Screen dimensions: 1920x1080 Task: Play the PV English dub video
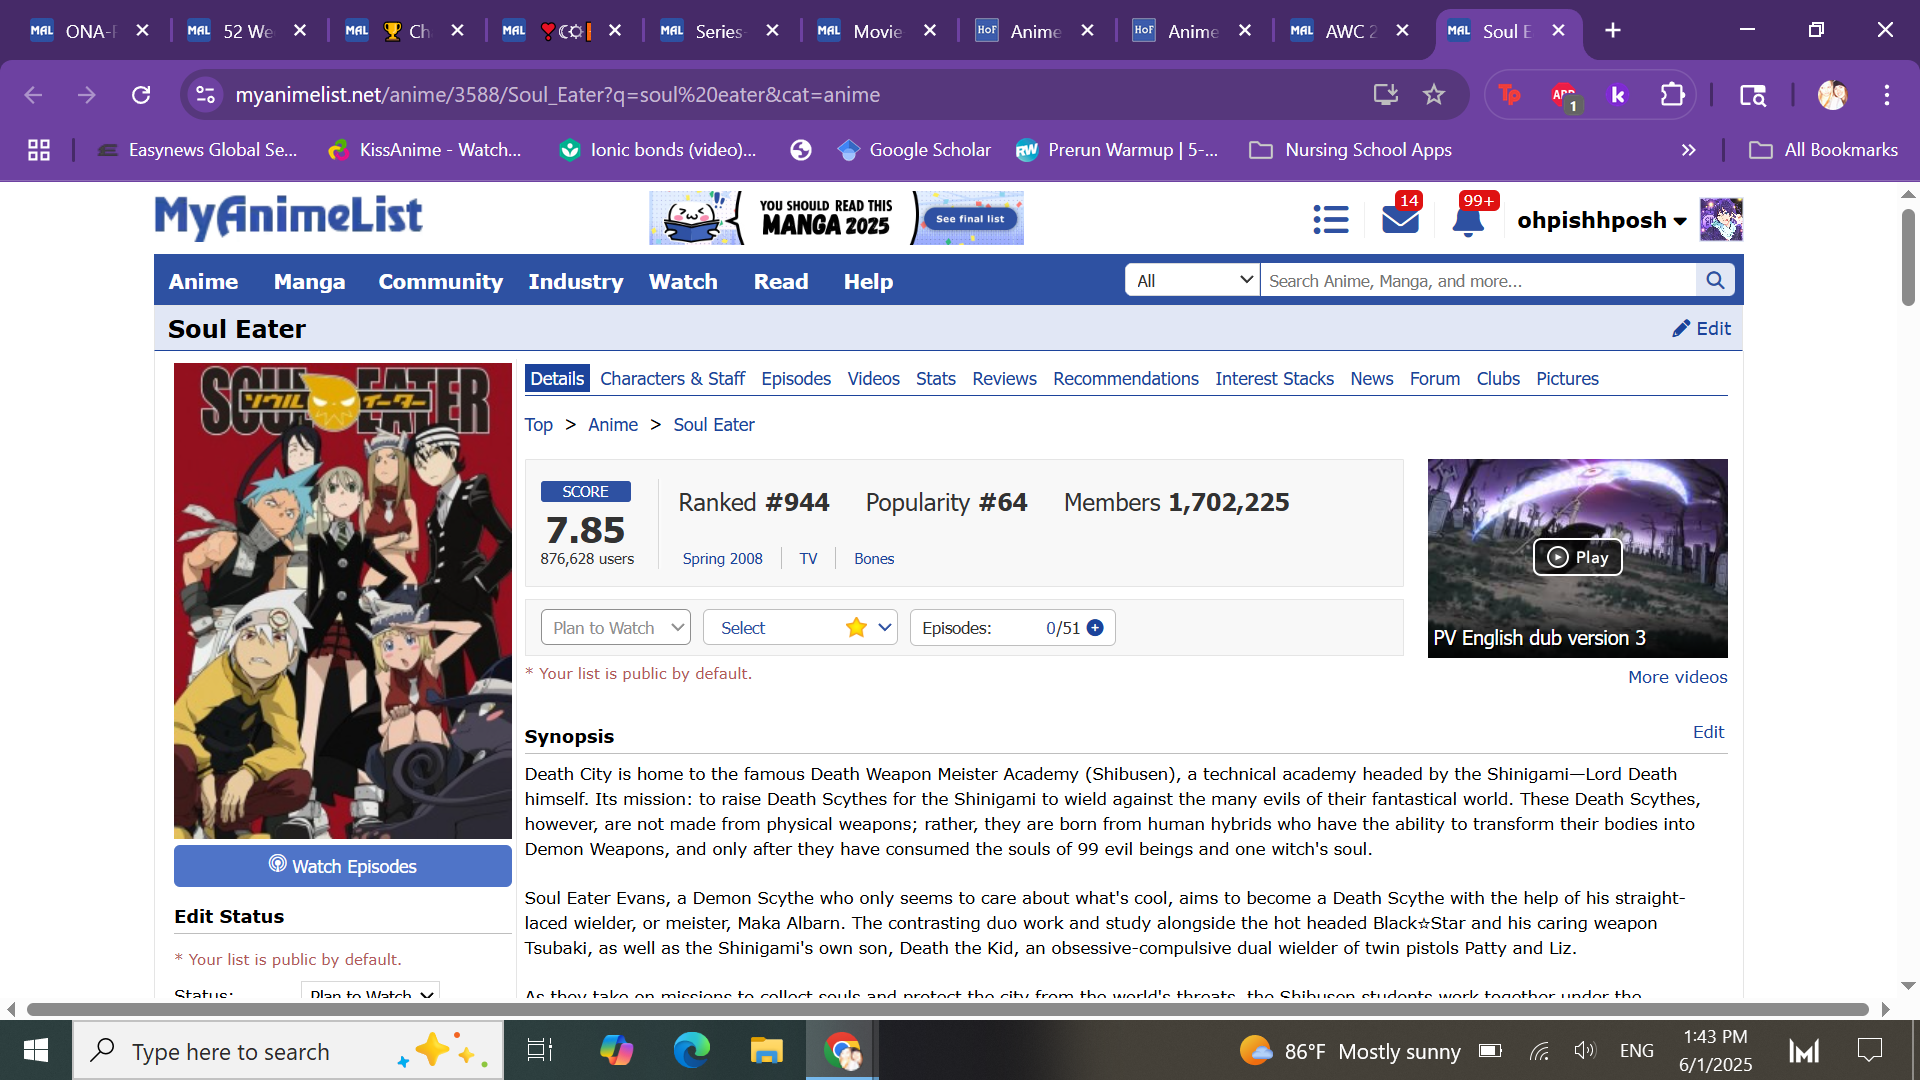tap(1577, 557)
